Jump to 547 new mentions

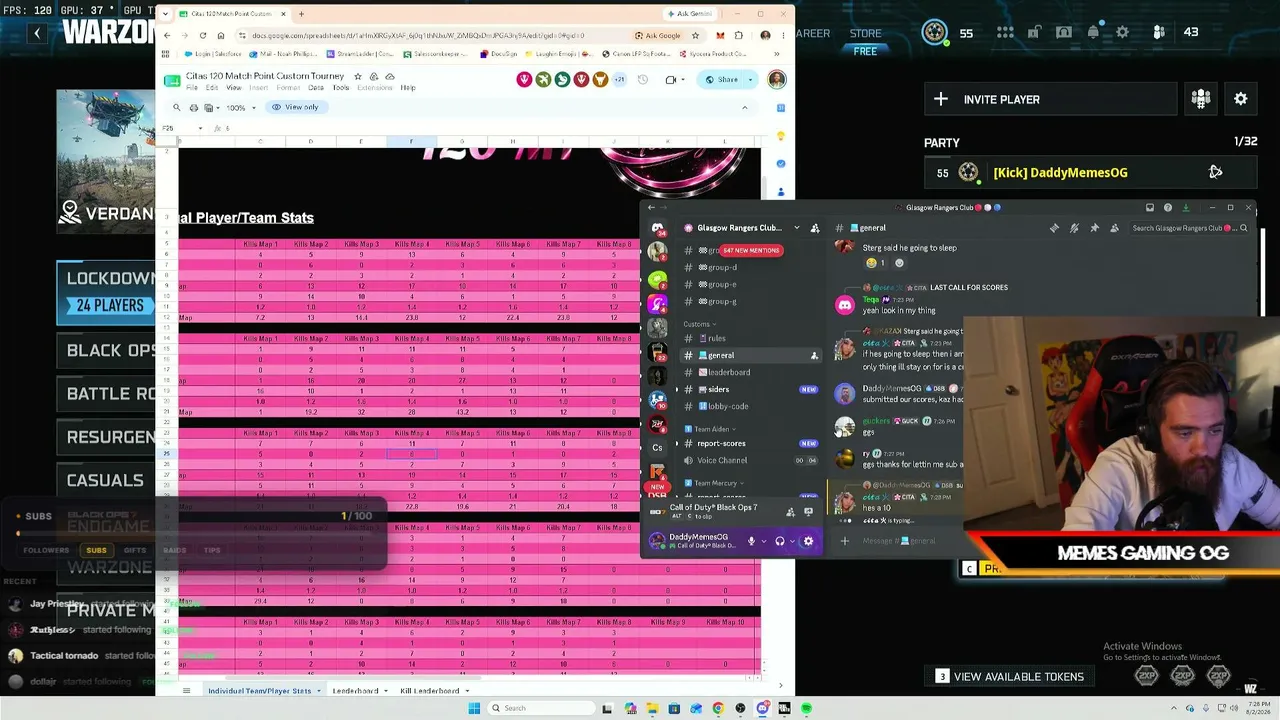[752, 250]
